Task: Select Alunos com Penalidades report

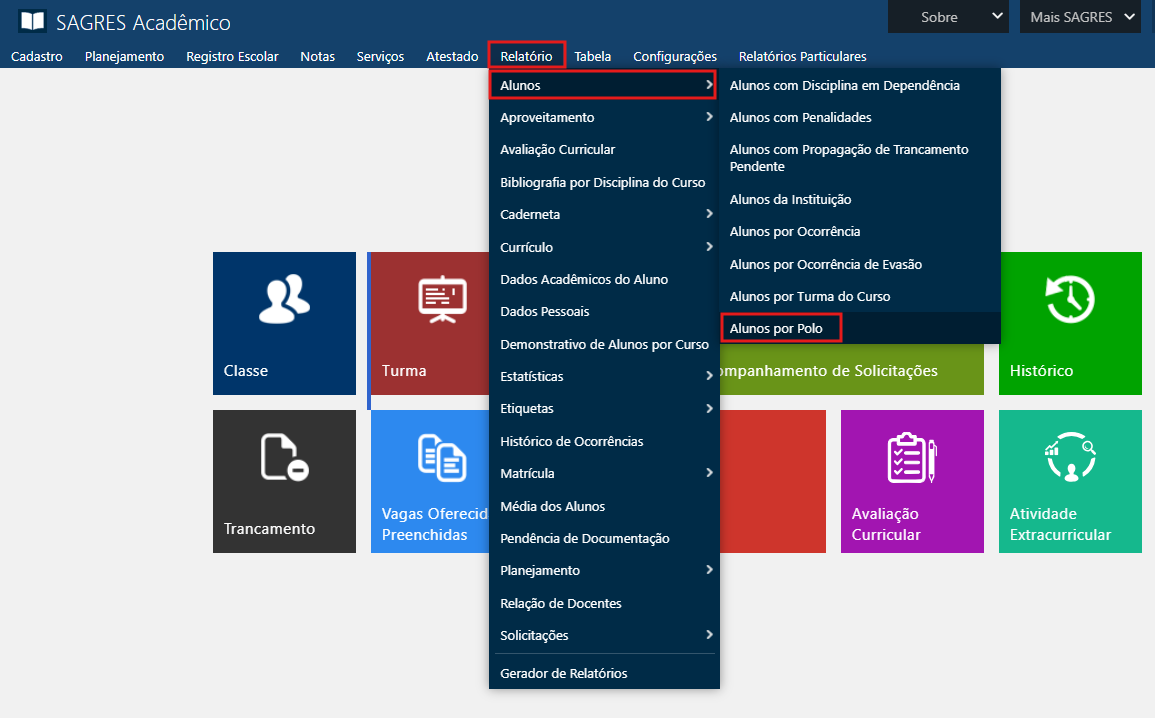Action: tap(800, 117)
